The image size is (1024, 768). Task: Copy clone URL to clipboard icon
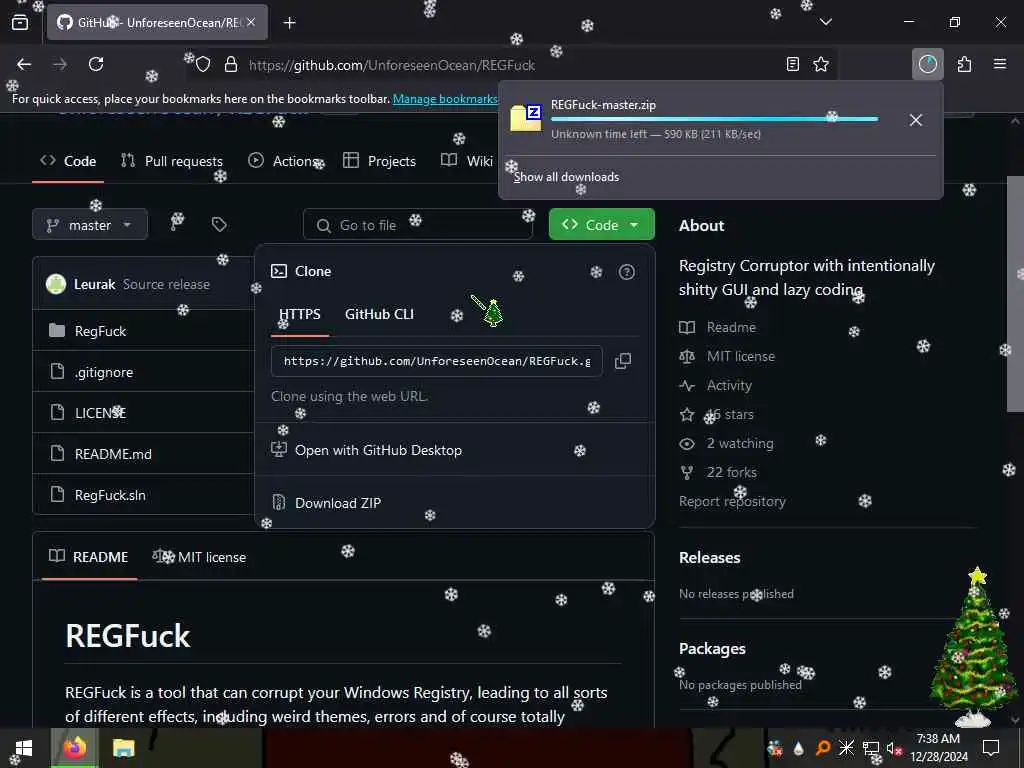point(623,360)
